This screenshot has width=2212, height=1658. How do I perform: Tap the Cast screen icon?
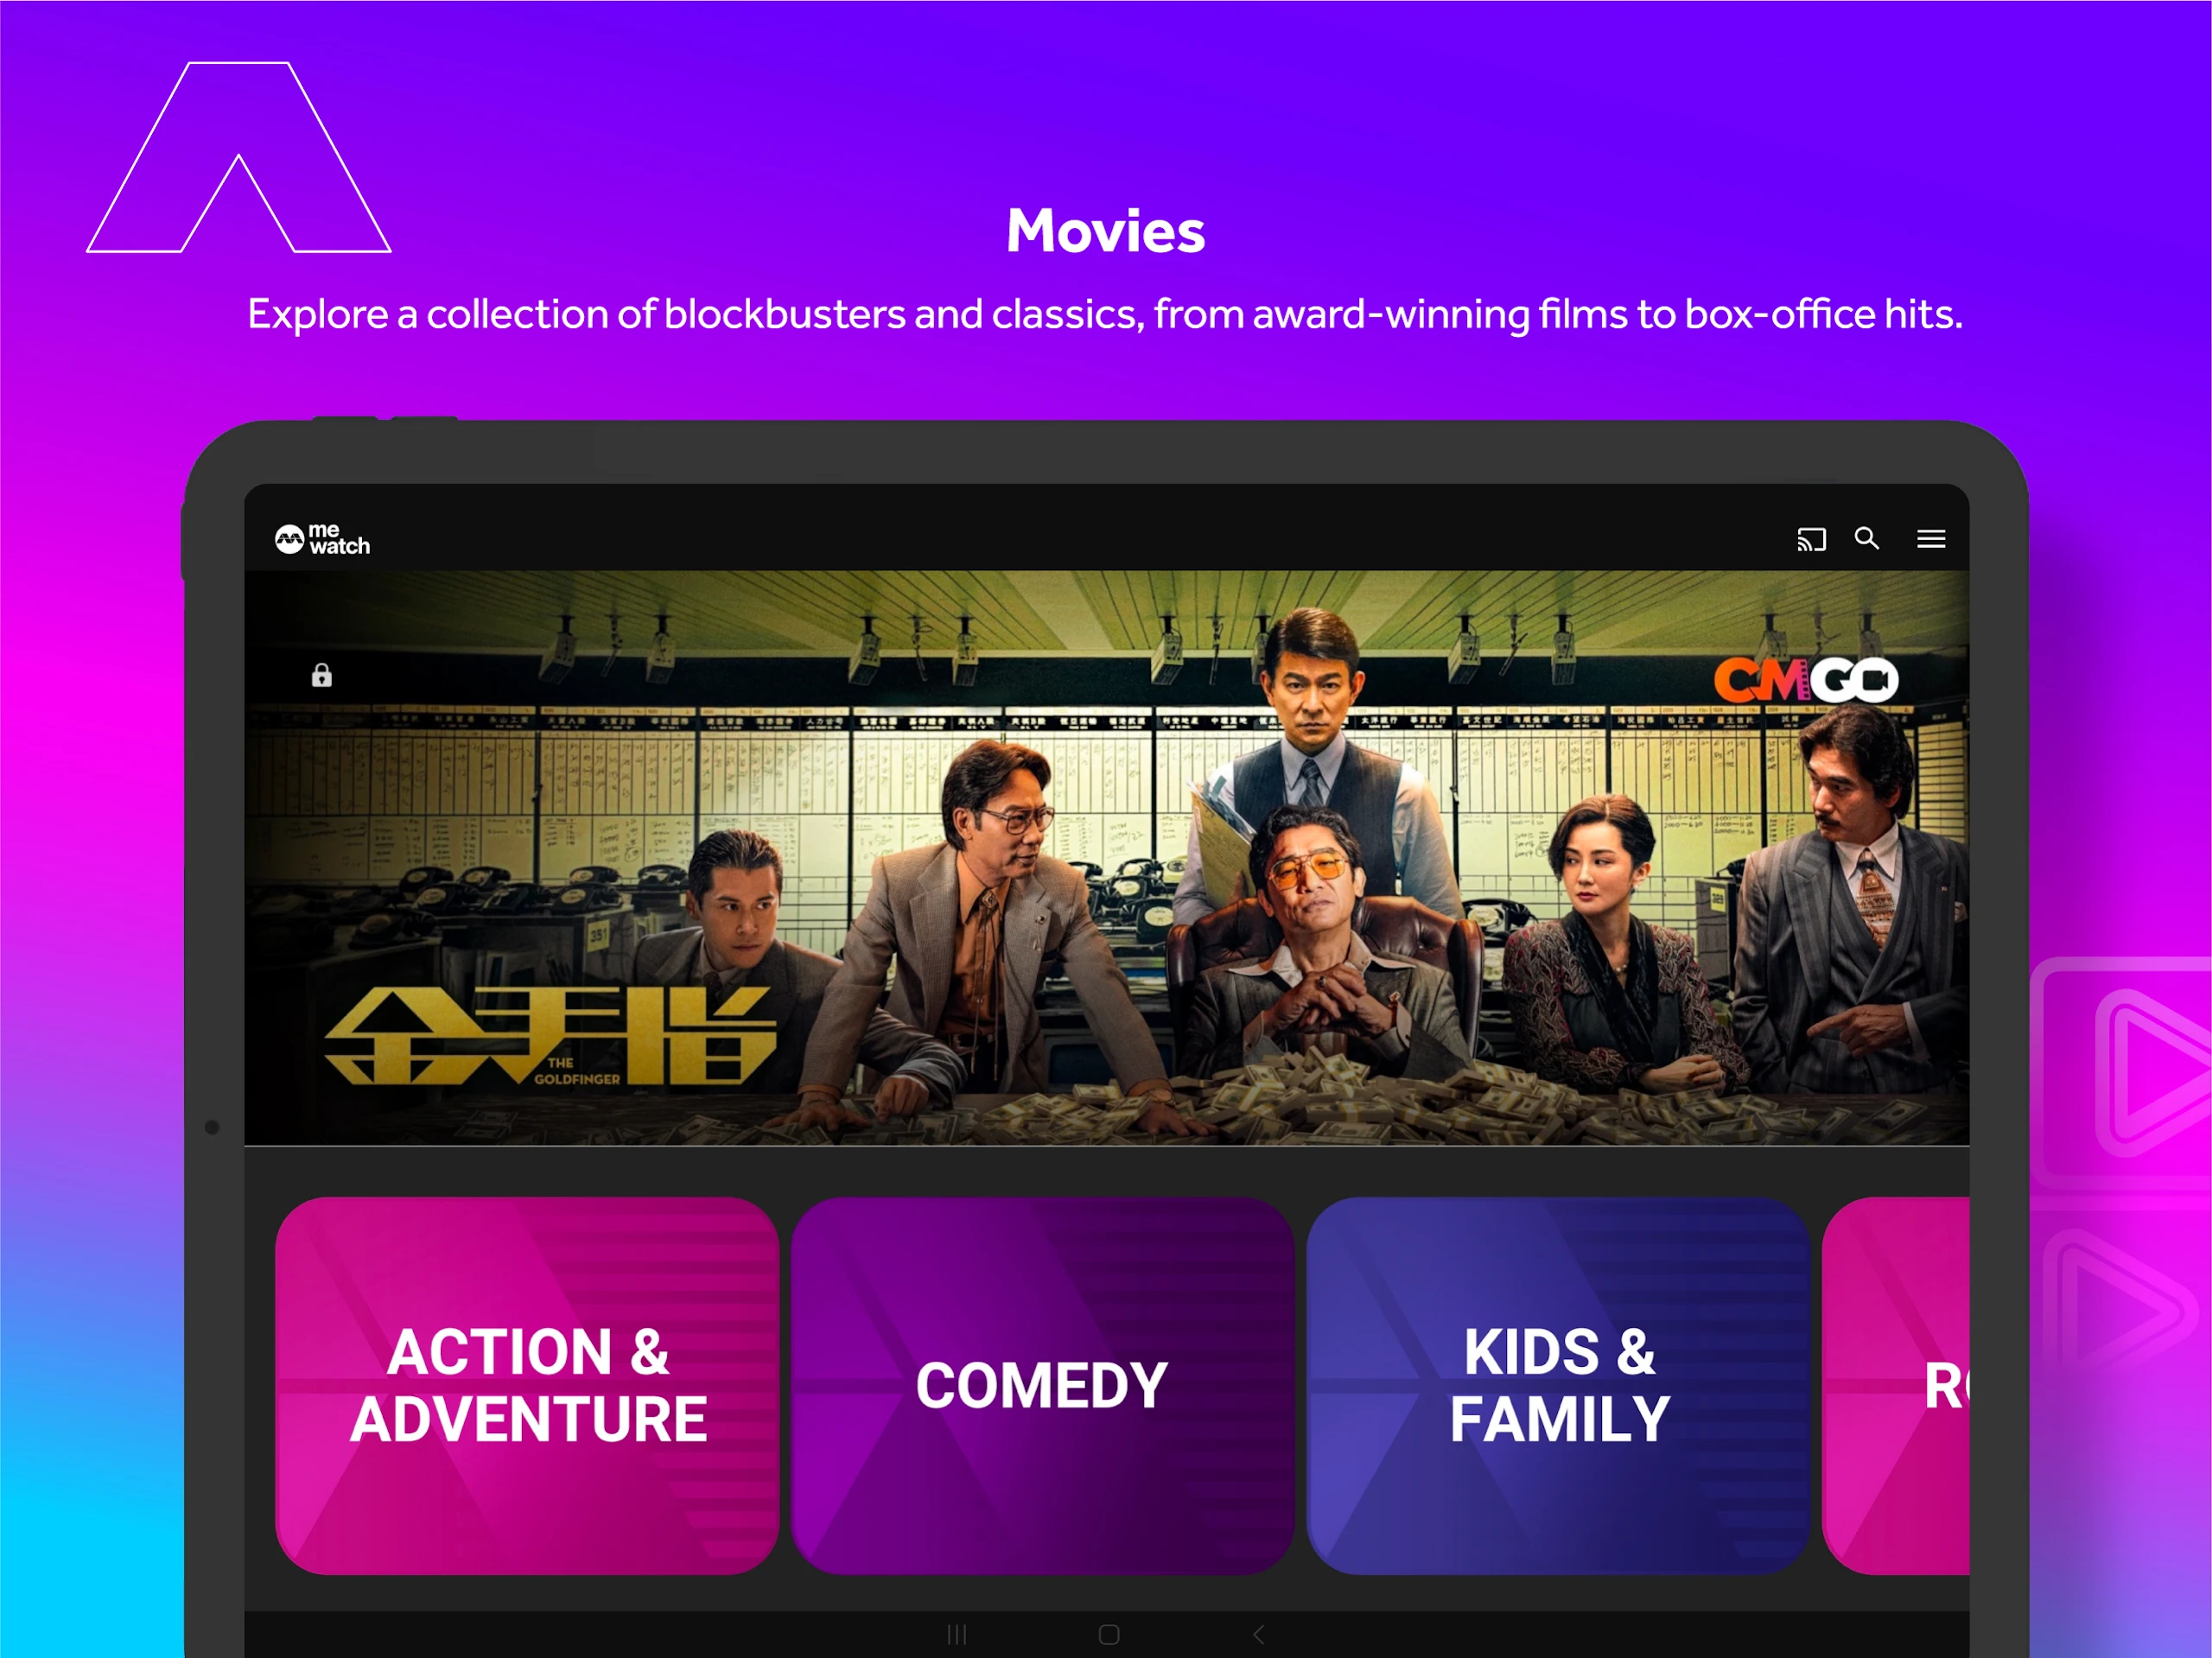pyautogui.click(x=1811, y=540)
